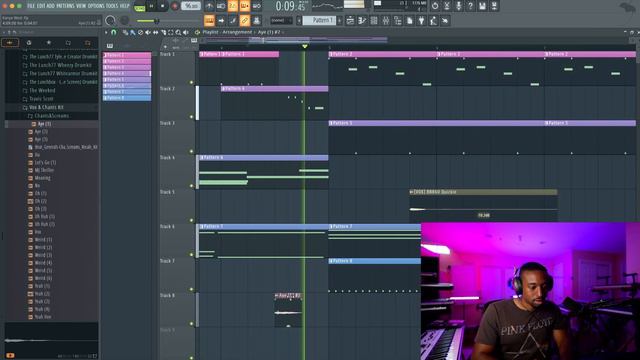Open the OPTIONS menu
Viewport: 640px width, 360px height.
96,6
